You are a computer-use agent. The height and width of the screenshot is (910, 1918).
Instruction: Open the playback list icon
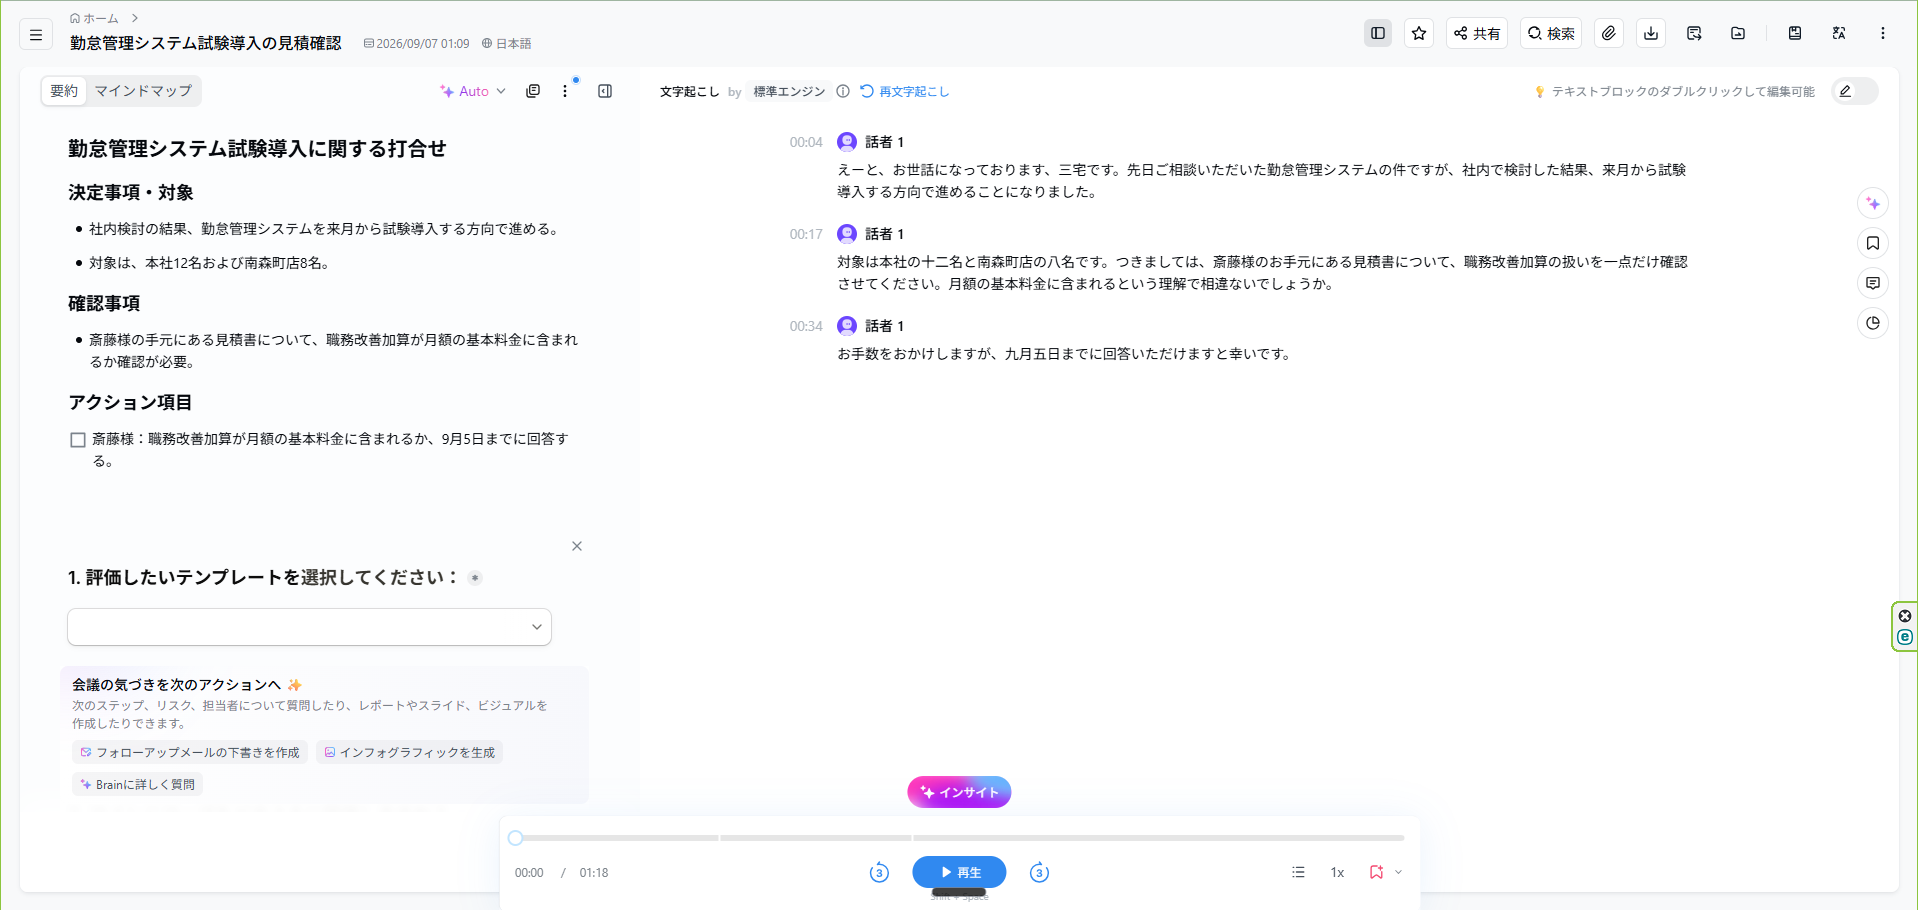[x=1298, y=872]
